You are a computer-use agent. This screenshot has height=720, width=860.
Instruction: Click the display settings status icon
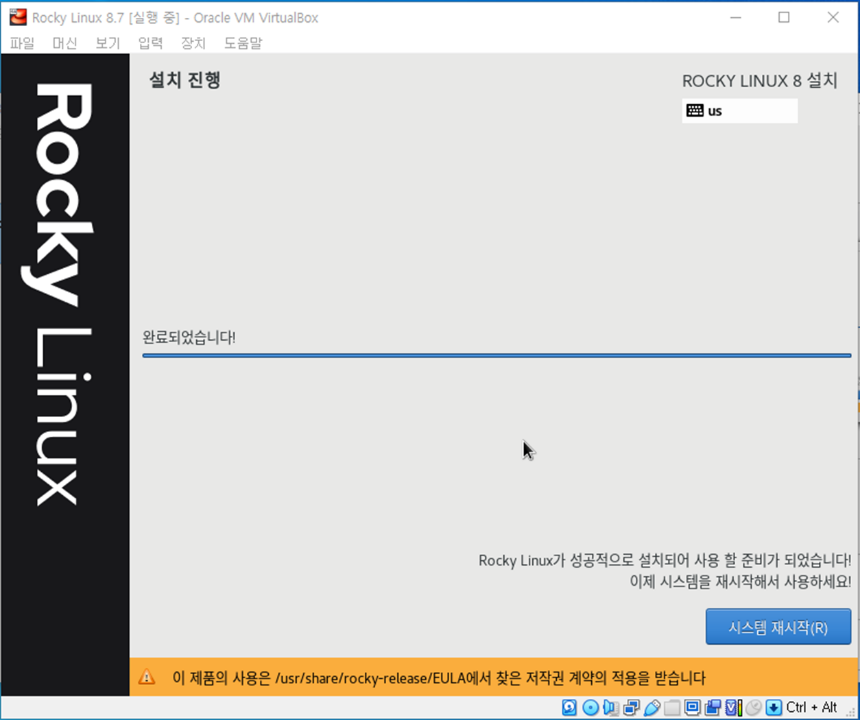pyautogui.click(x=692, y=707)
